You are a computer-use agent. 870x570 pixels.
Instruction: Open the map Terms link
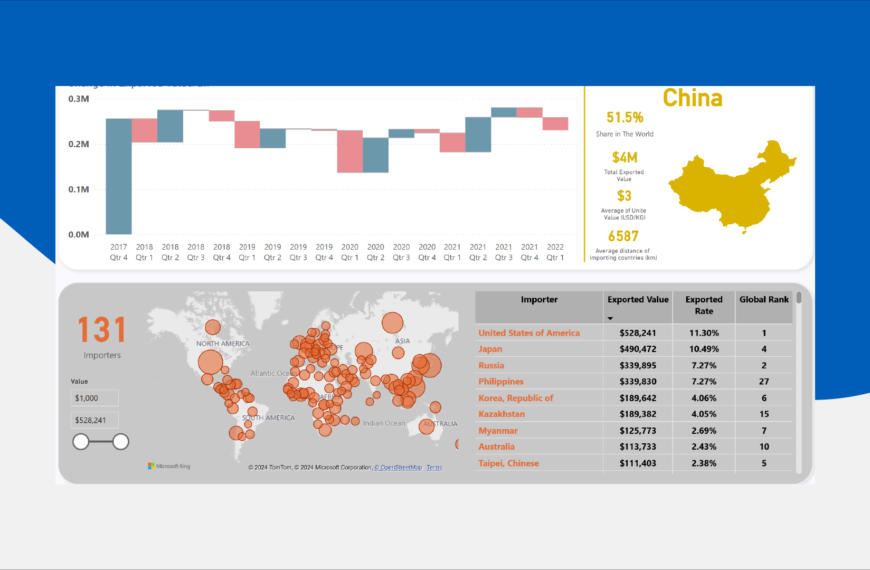pyautogui.click(x=434, y=467)
